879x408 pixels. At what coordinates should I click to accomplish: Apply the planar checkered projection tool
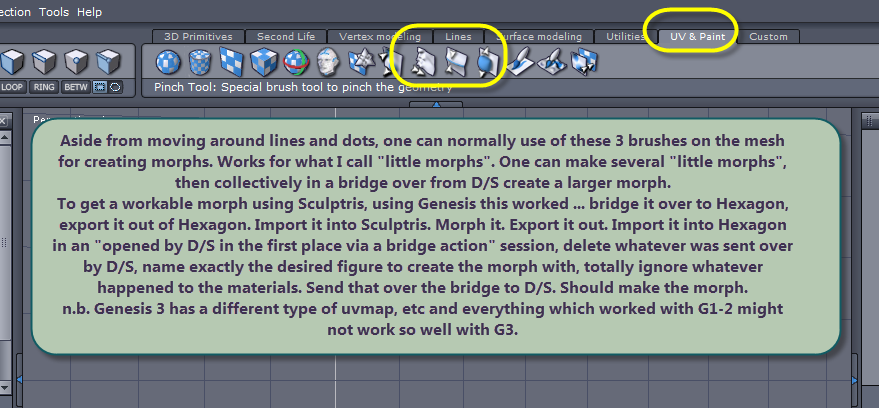(230, 61)
